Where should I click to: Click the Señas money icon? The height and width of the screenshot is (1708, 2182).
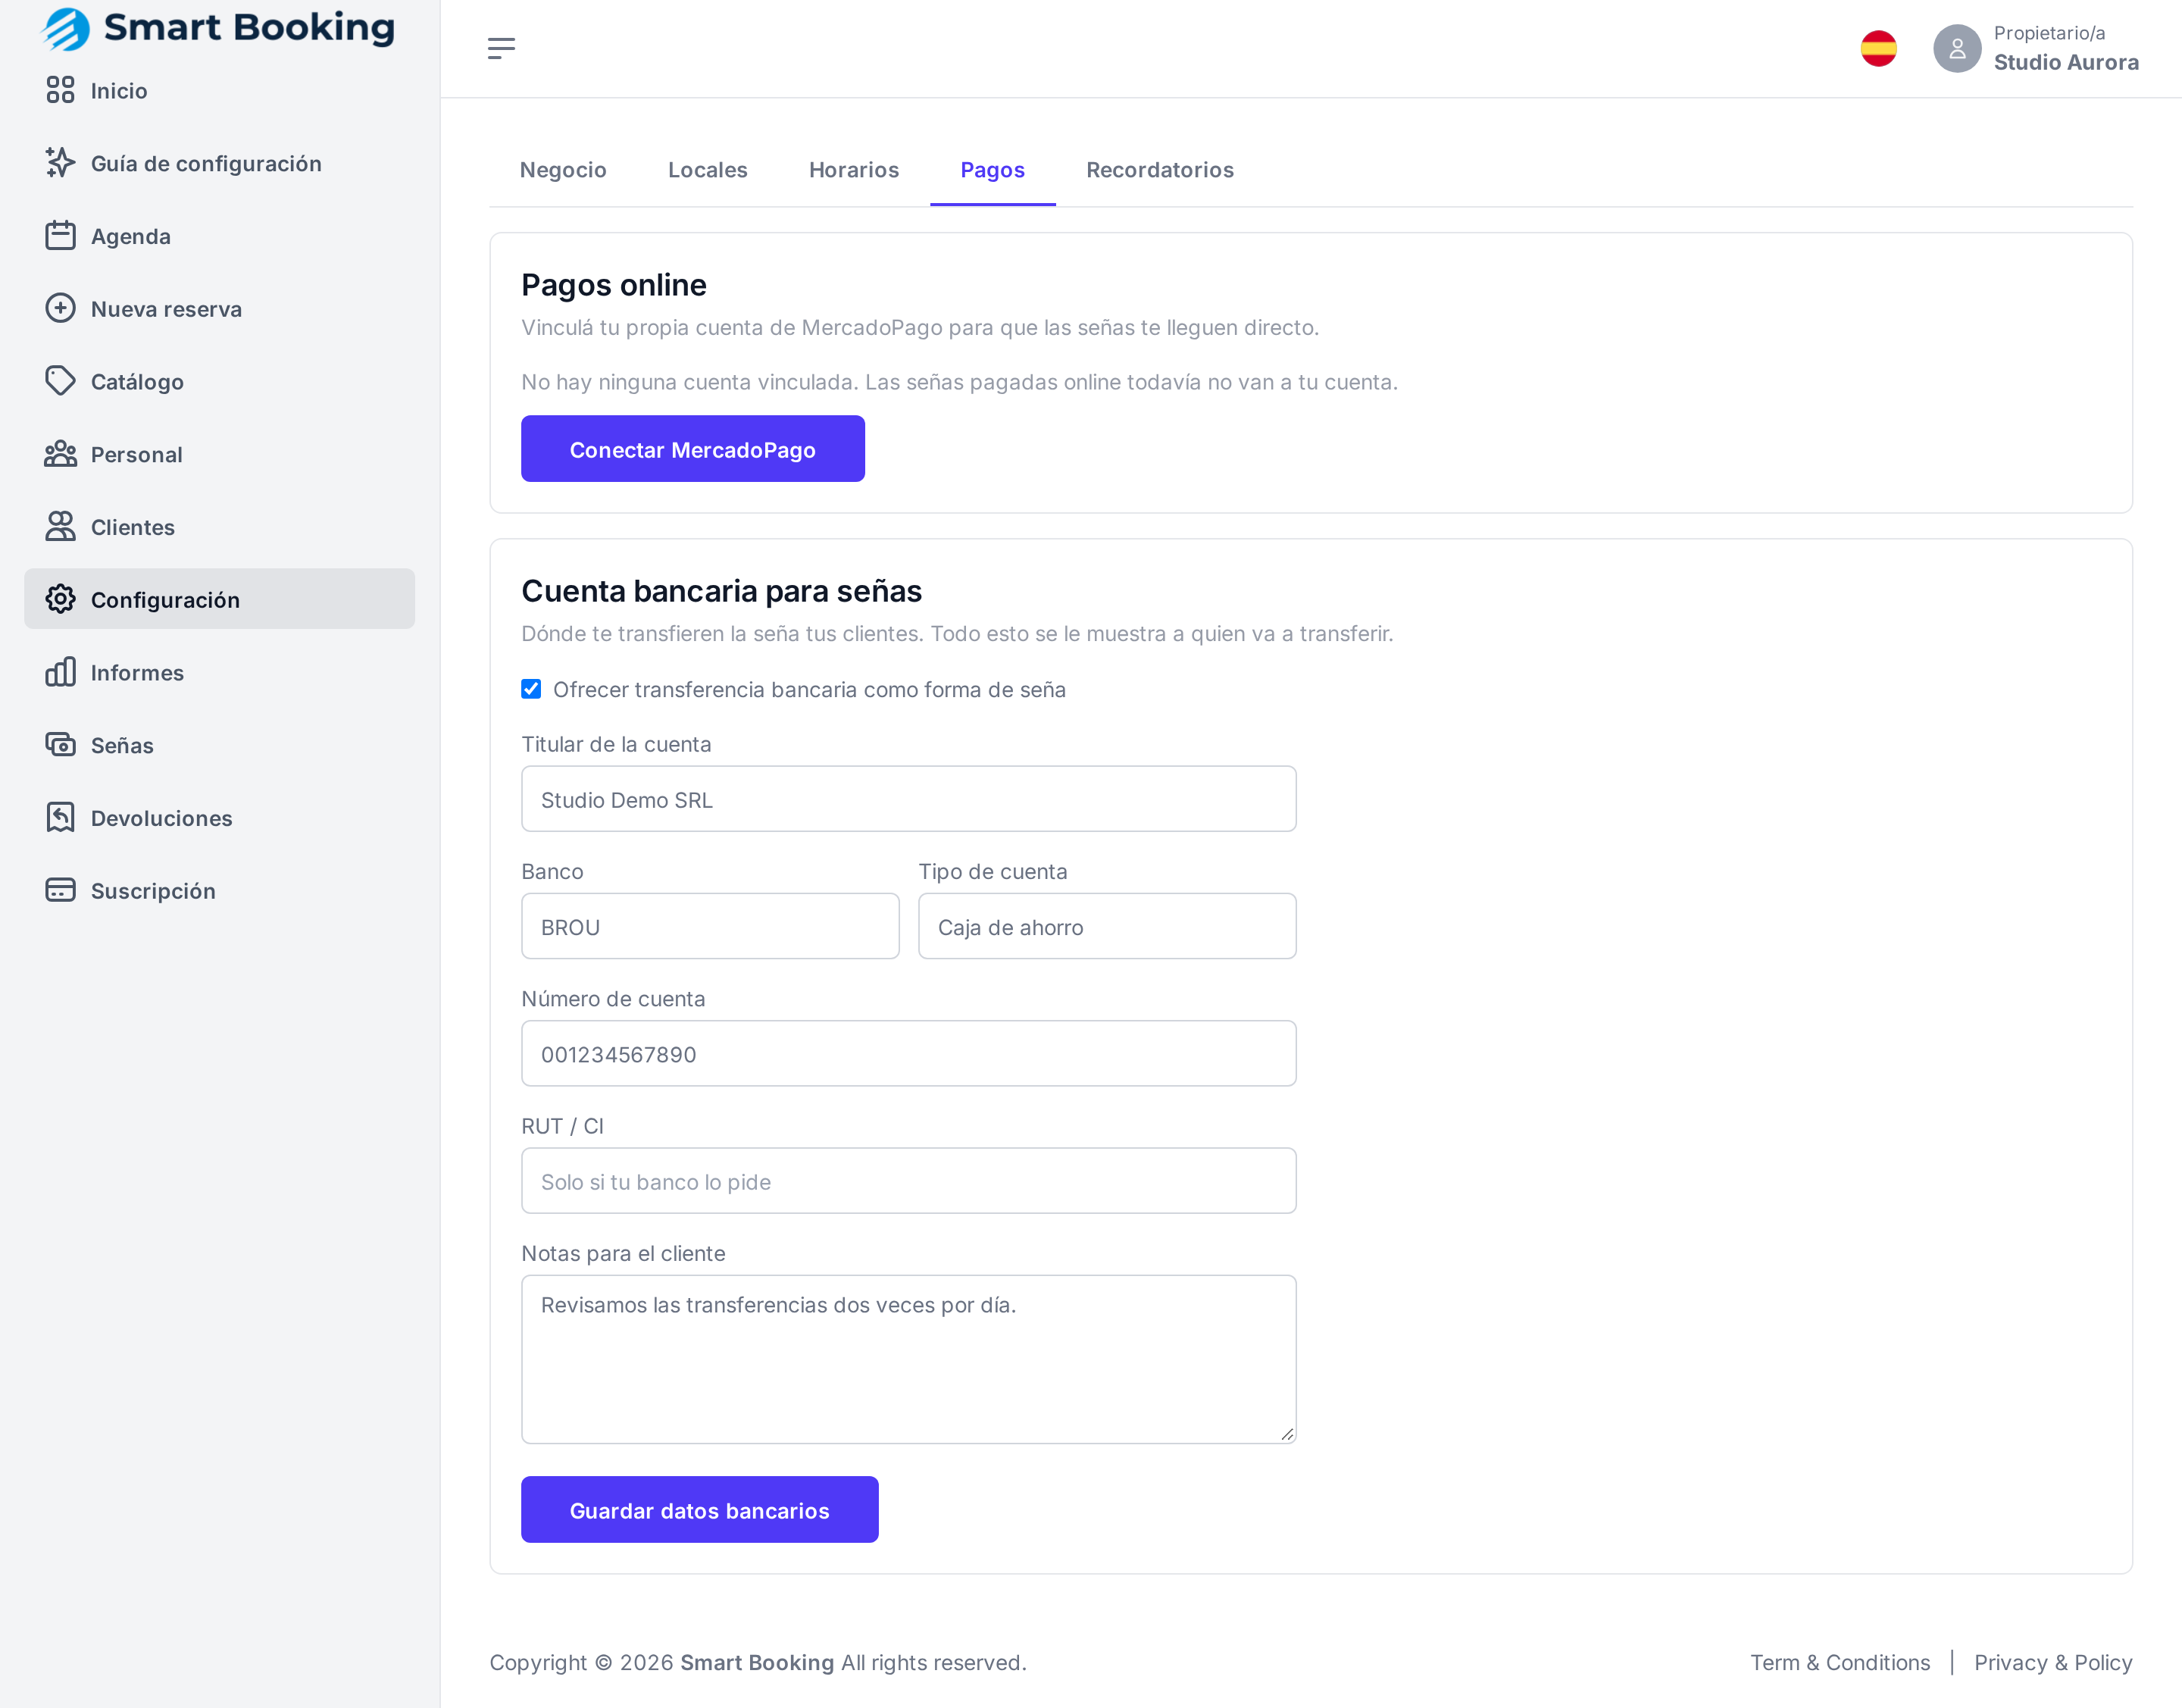(x=60, y=745)
